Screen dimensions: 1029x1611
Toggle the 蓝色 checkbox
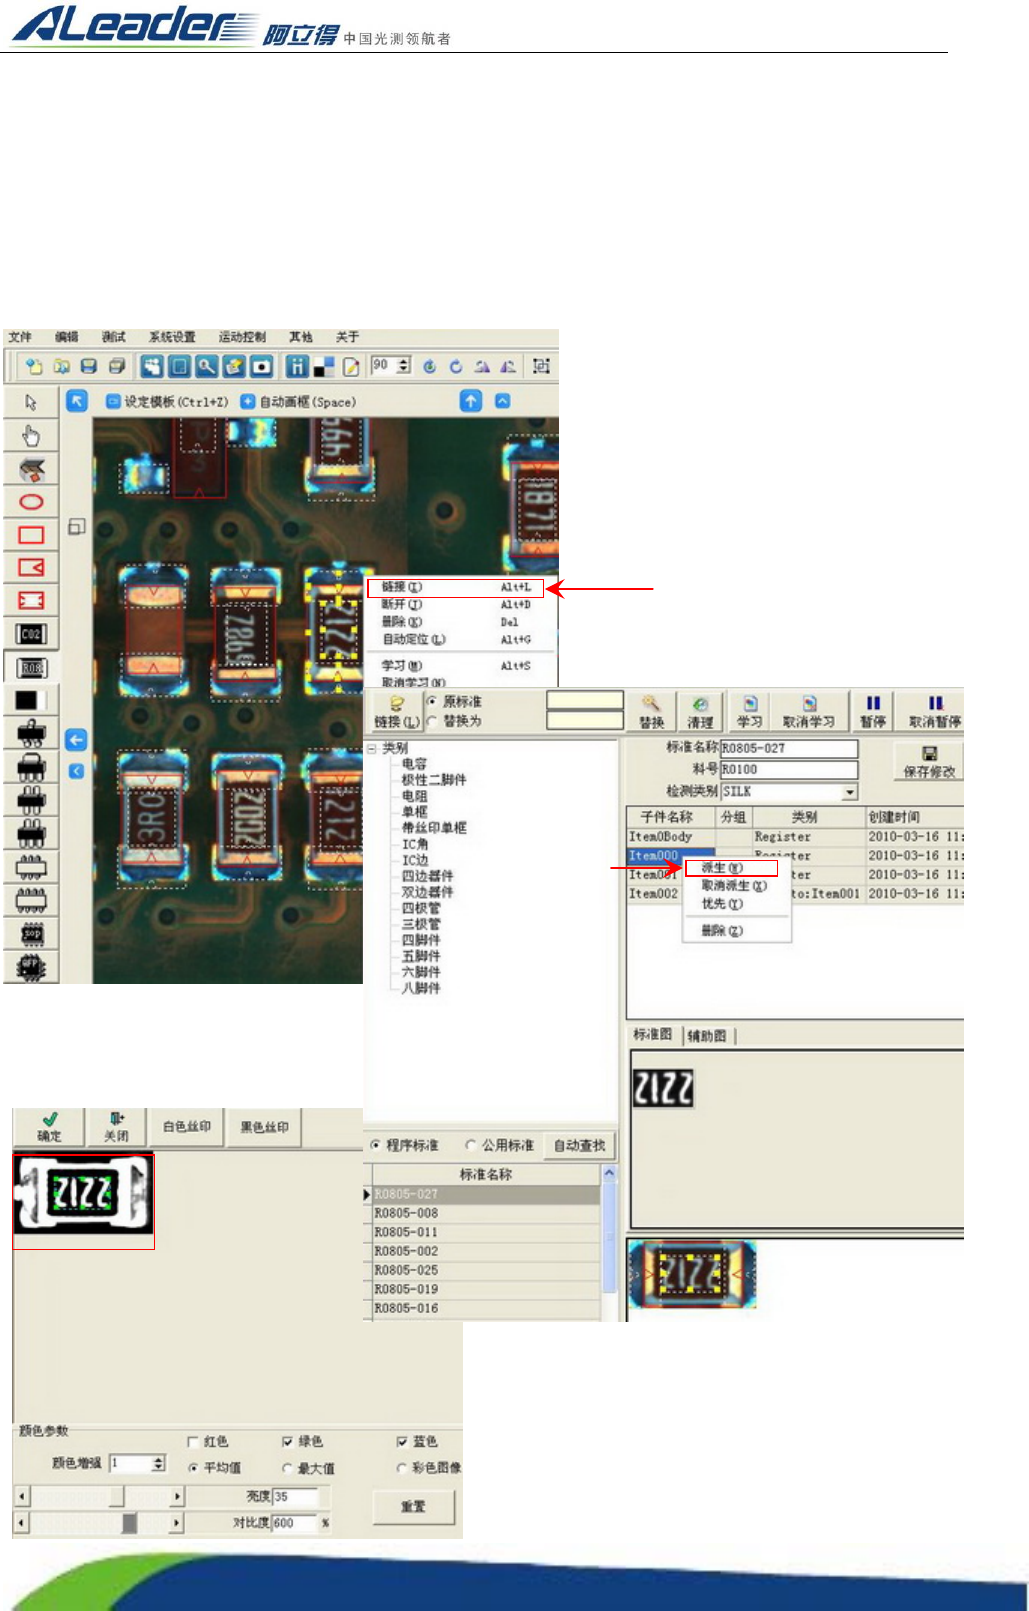click(402, 1442)
